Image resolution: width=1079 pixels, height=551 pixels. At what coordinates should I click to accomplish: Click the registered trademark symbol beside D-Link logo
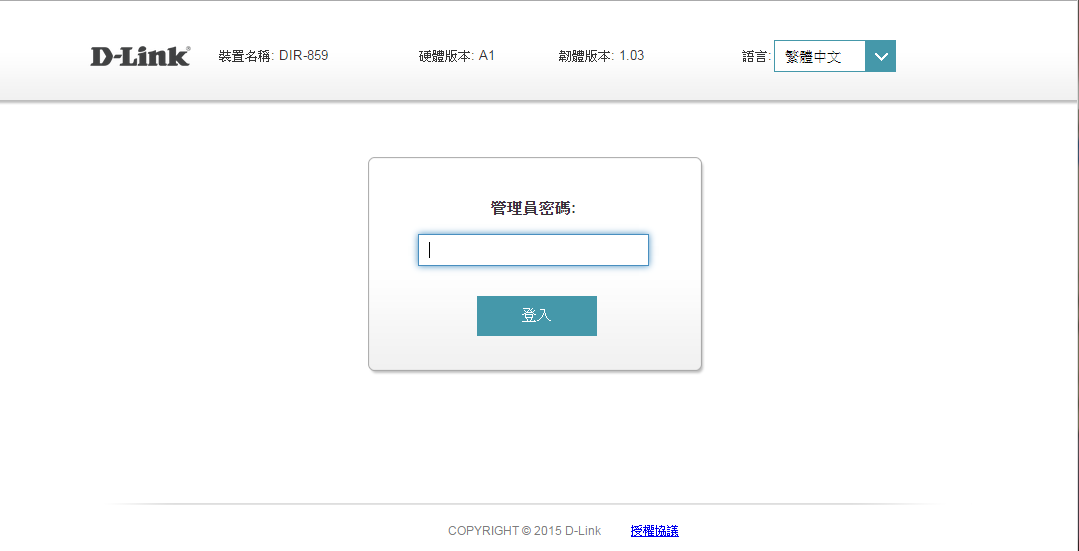tap(187, 48)
